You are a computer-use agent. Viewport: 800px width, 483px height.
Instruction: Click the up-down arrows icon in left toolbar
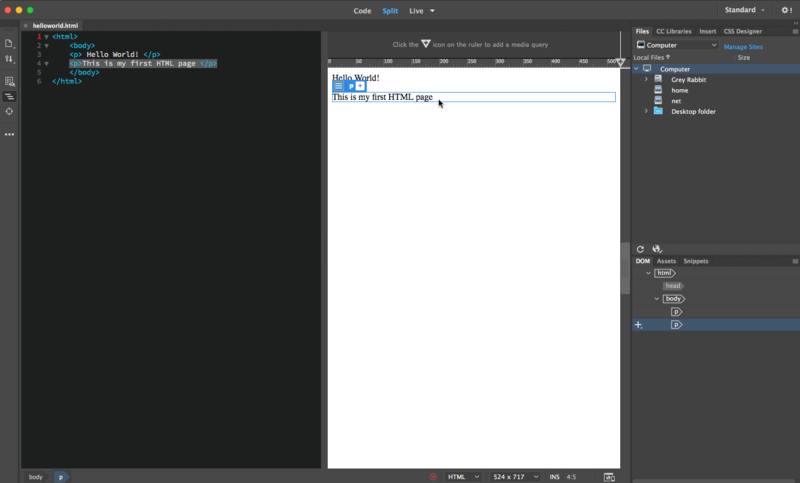click(x=9, y=59)
